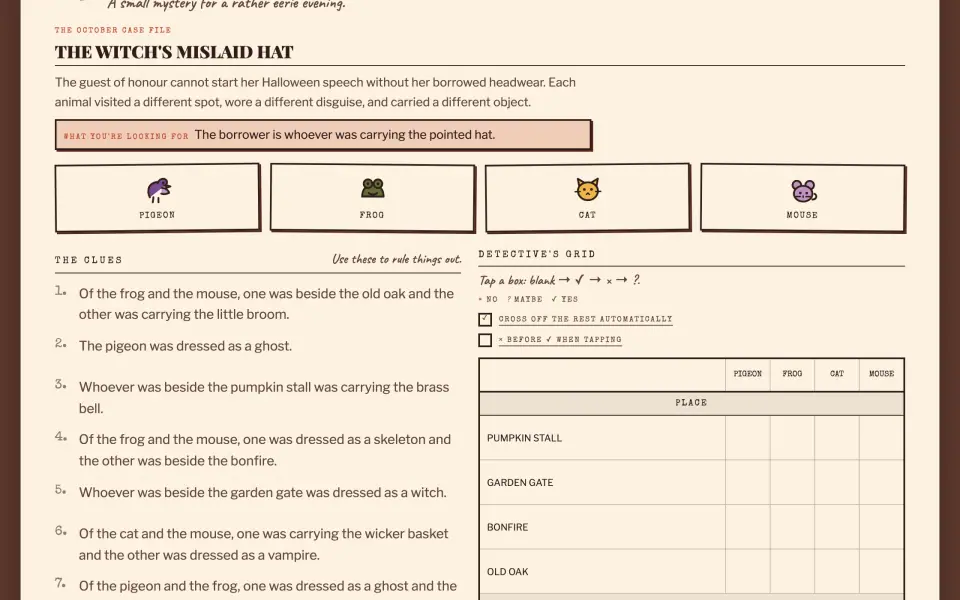This screenshot has height=600, width=960.
Task: Click the 'PLACE' section header in the grid
Action: pyautogui.click(x=691, y=403)
